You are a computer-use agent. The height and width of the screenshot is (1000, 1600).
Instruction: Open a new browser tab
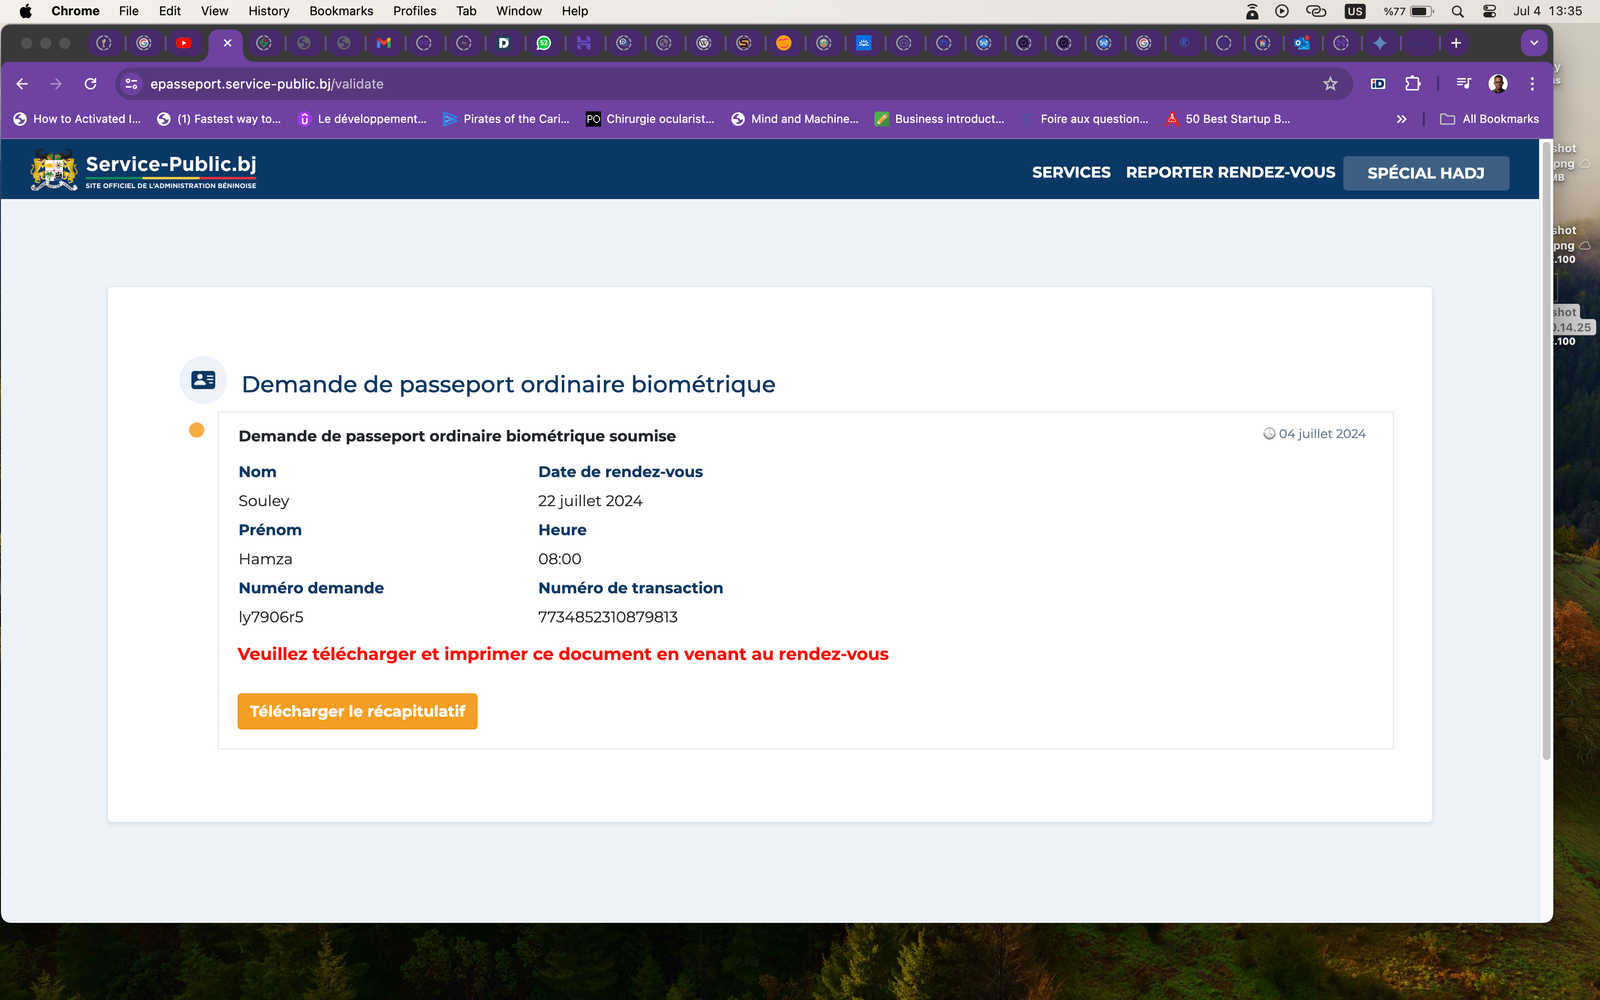tap(1456, 43)
